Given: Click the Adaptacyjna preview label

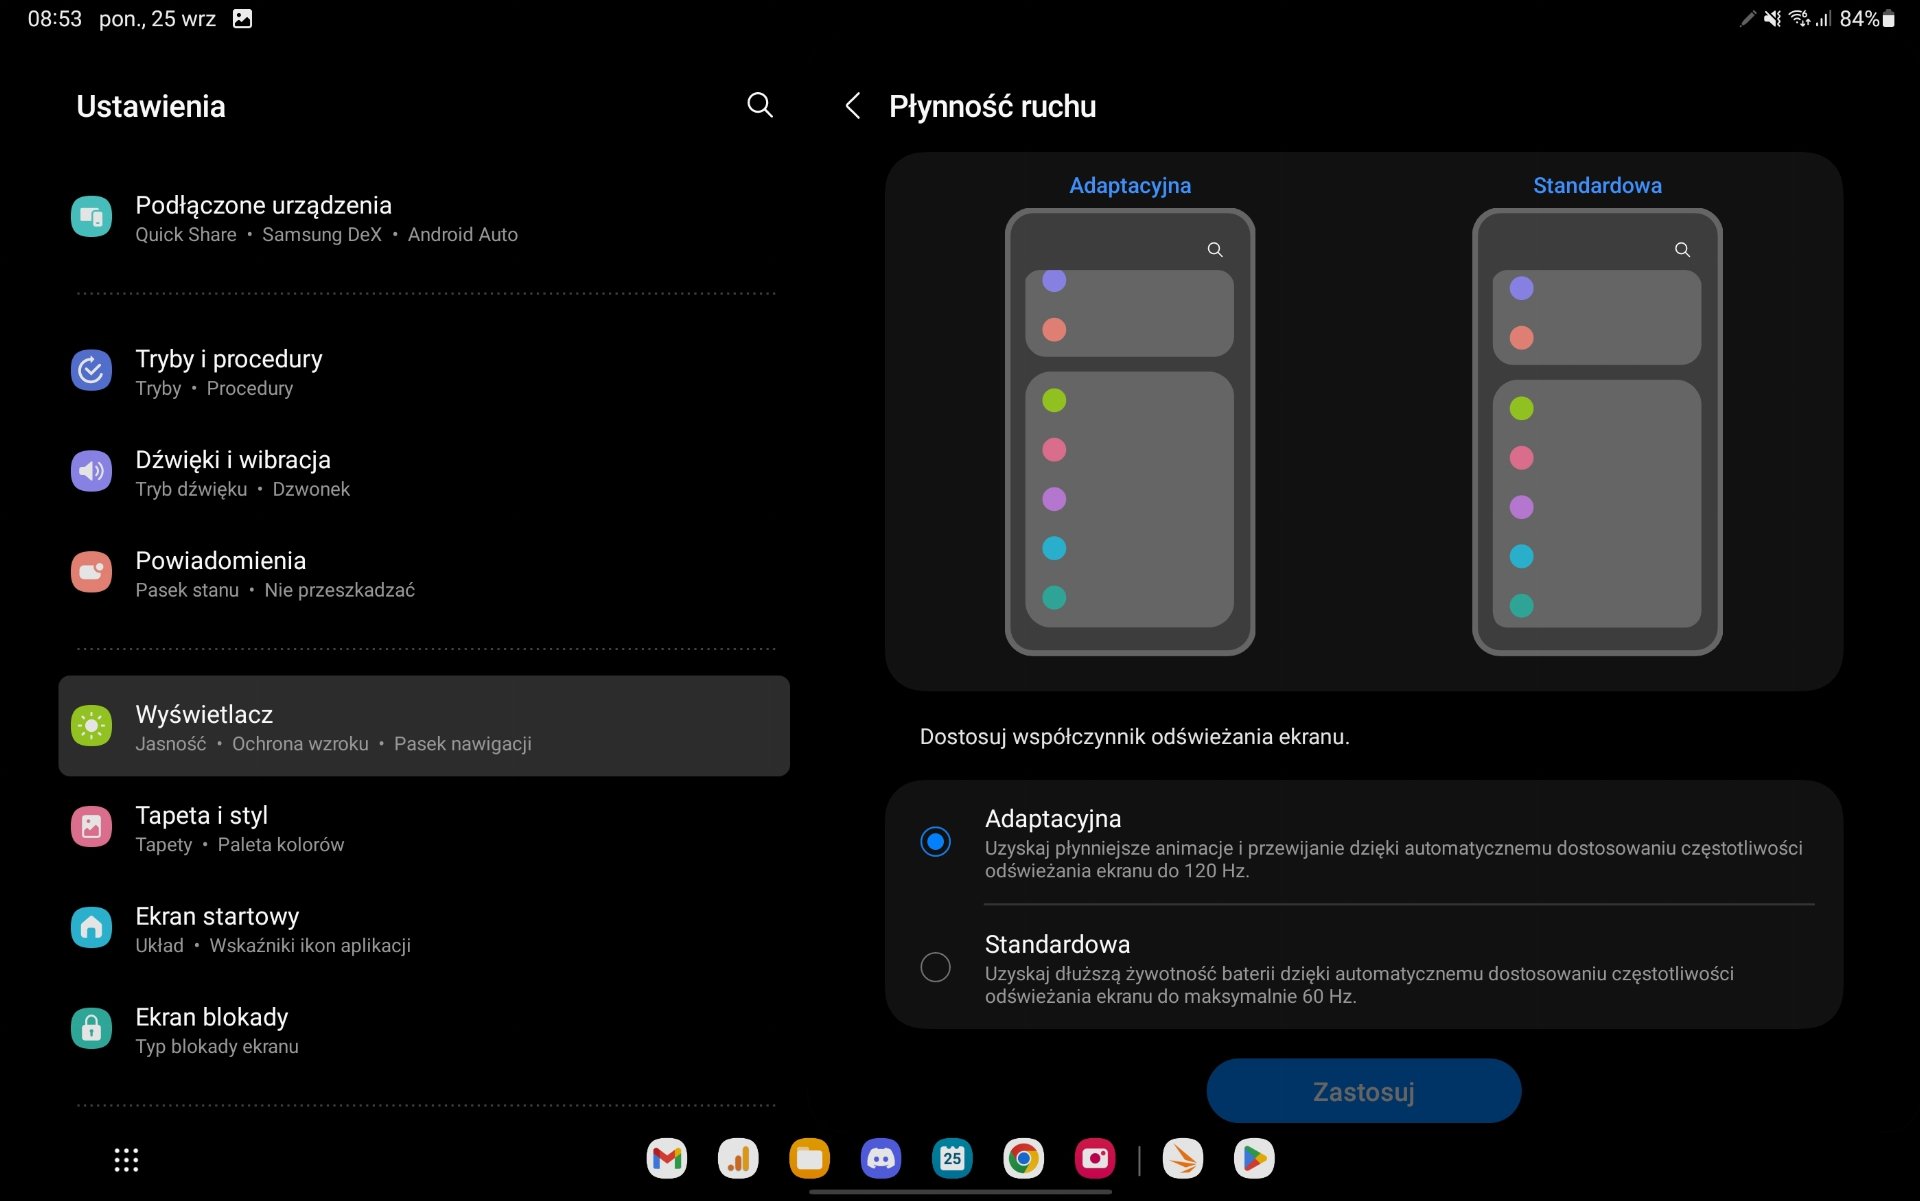Looking at the screenshot, I should pyautogui.click(x=1130, y=185).
